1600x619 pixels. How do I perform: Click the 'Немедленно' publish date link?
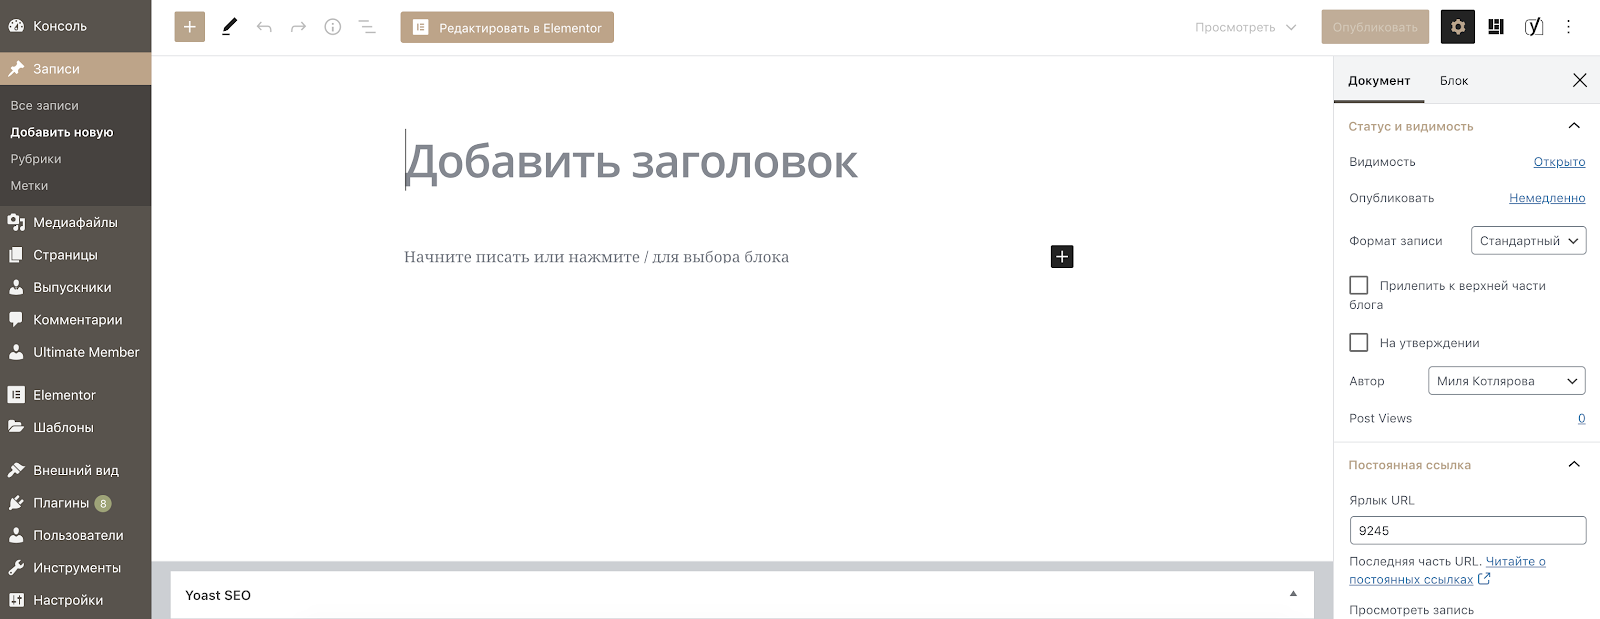click(1546, 198)
